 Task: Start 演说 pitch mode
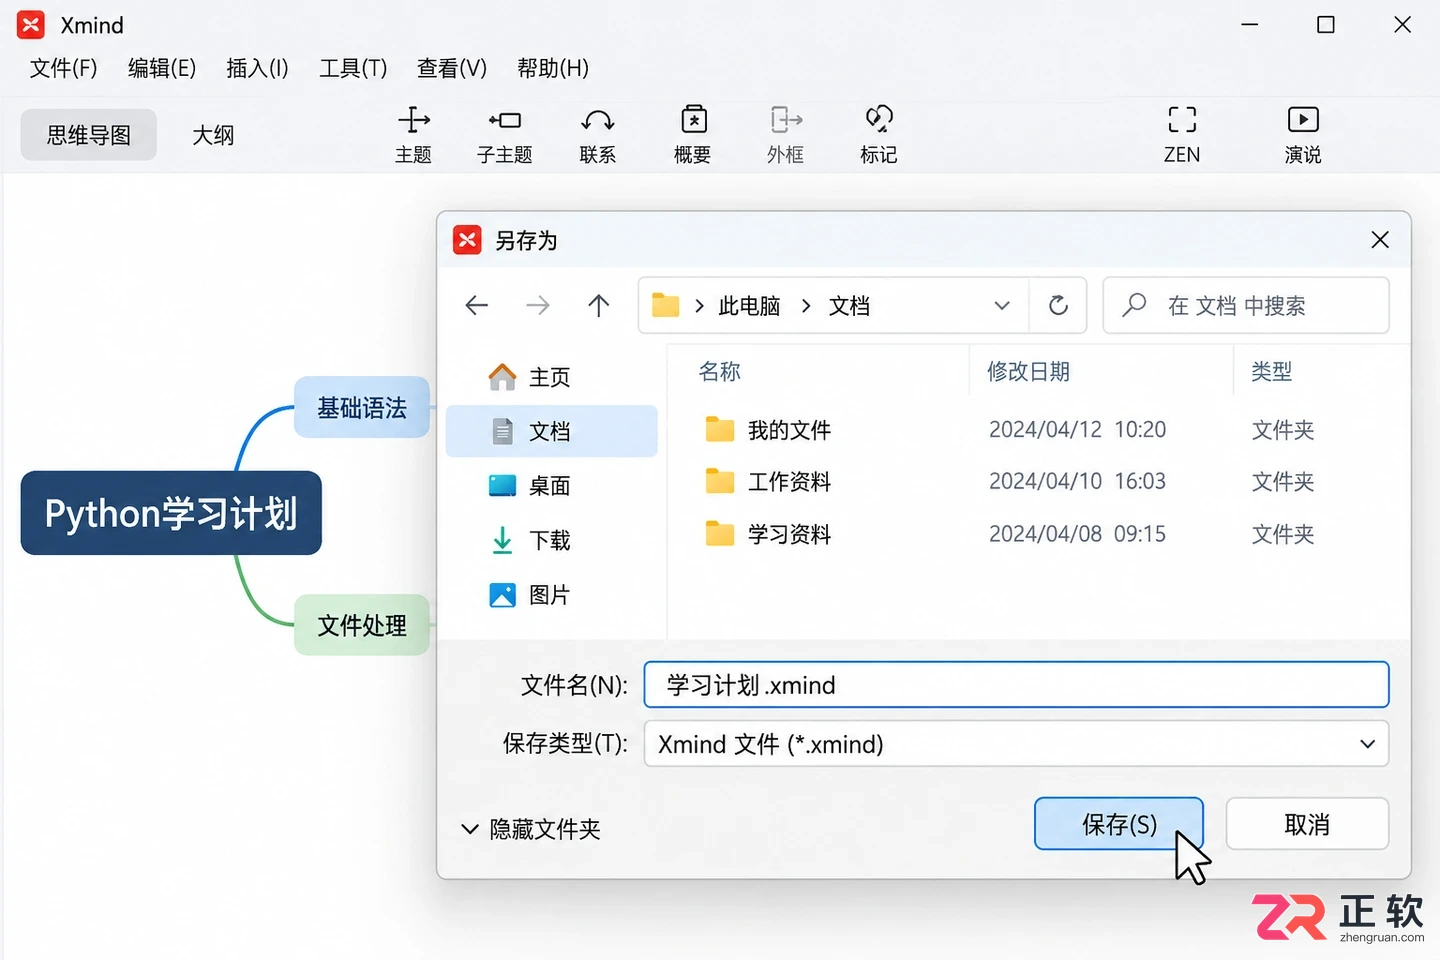click(1303, 135)
